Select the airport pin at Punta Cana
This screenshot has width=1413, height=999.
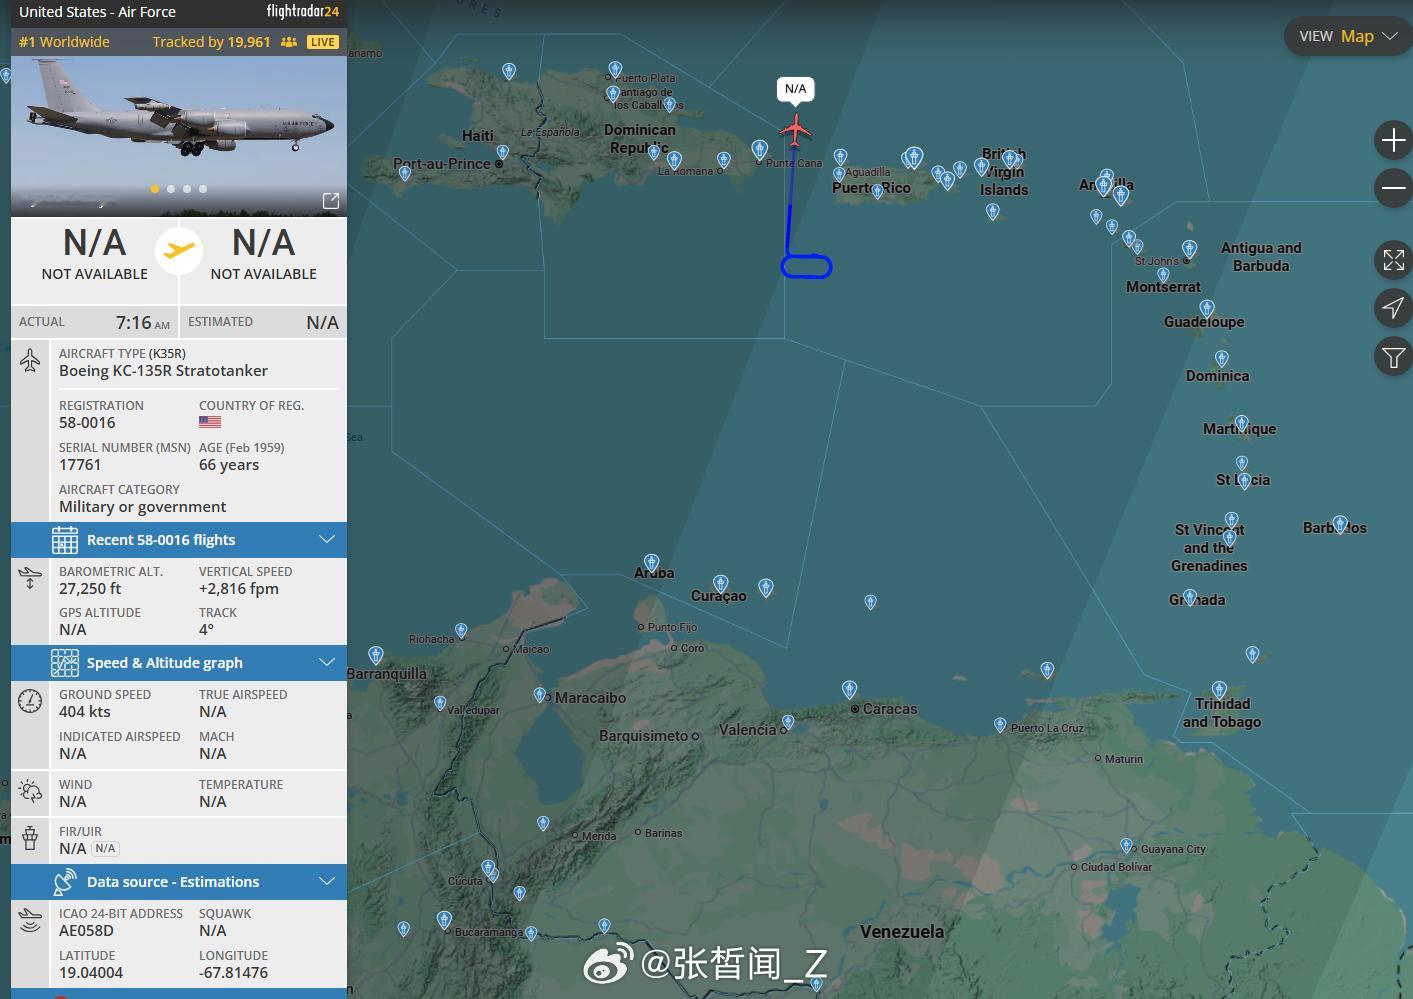(759, 150)
